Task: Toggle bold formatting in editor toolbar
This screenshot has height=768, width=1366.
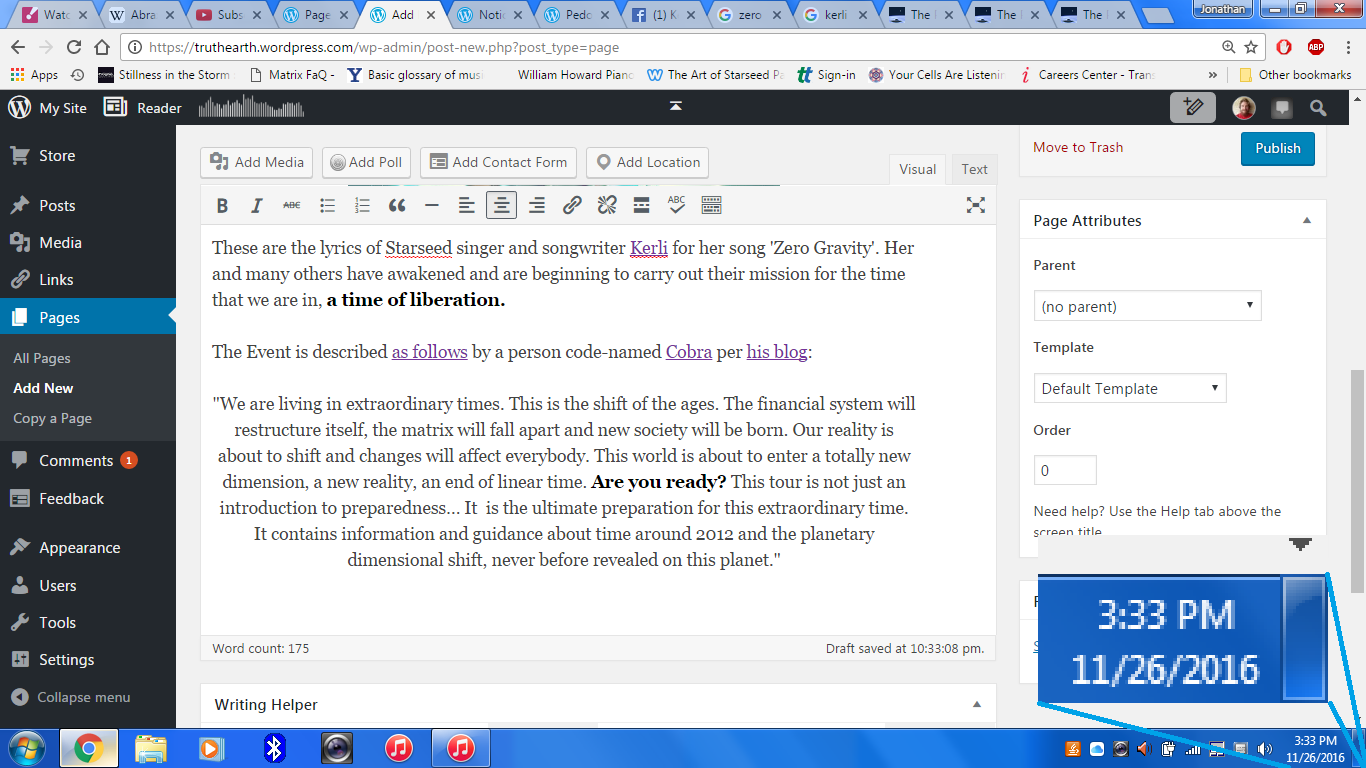Action: [223, 205]
